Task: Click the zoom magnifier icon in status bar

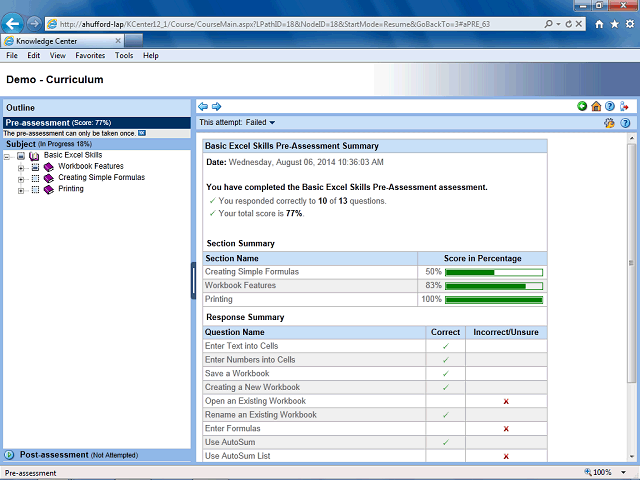Action: [588, 472]
